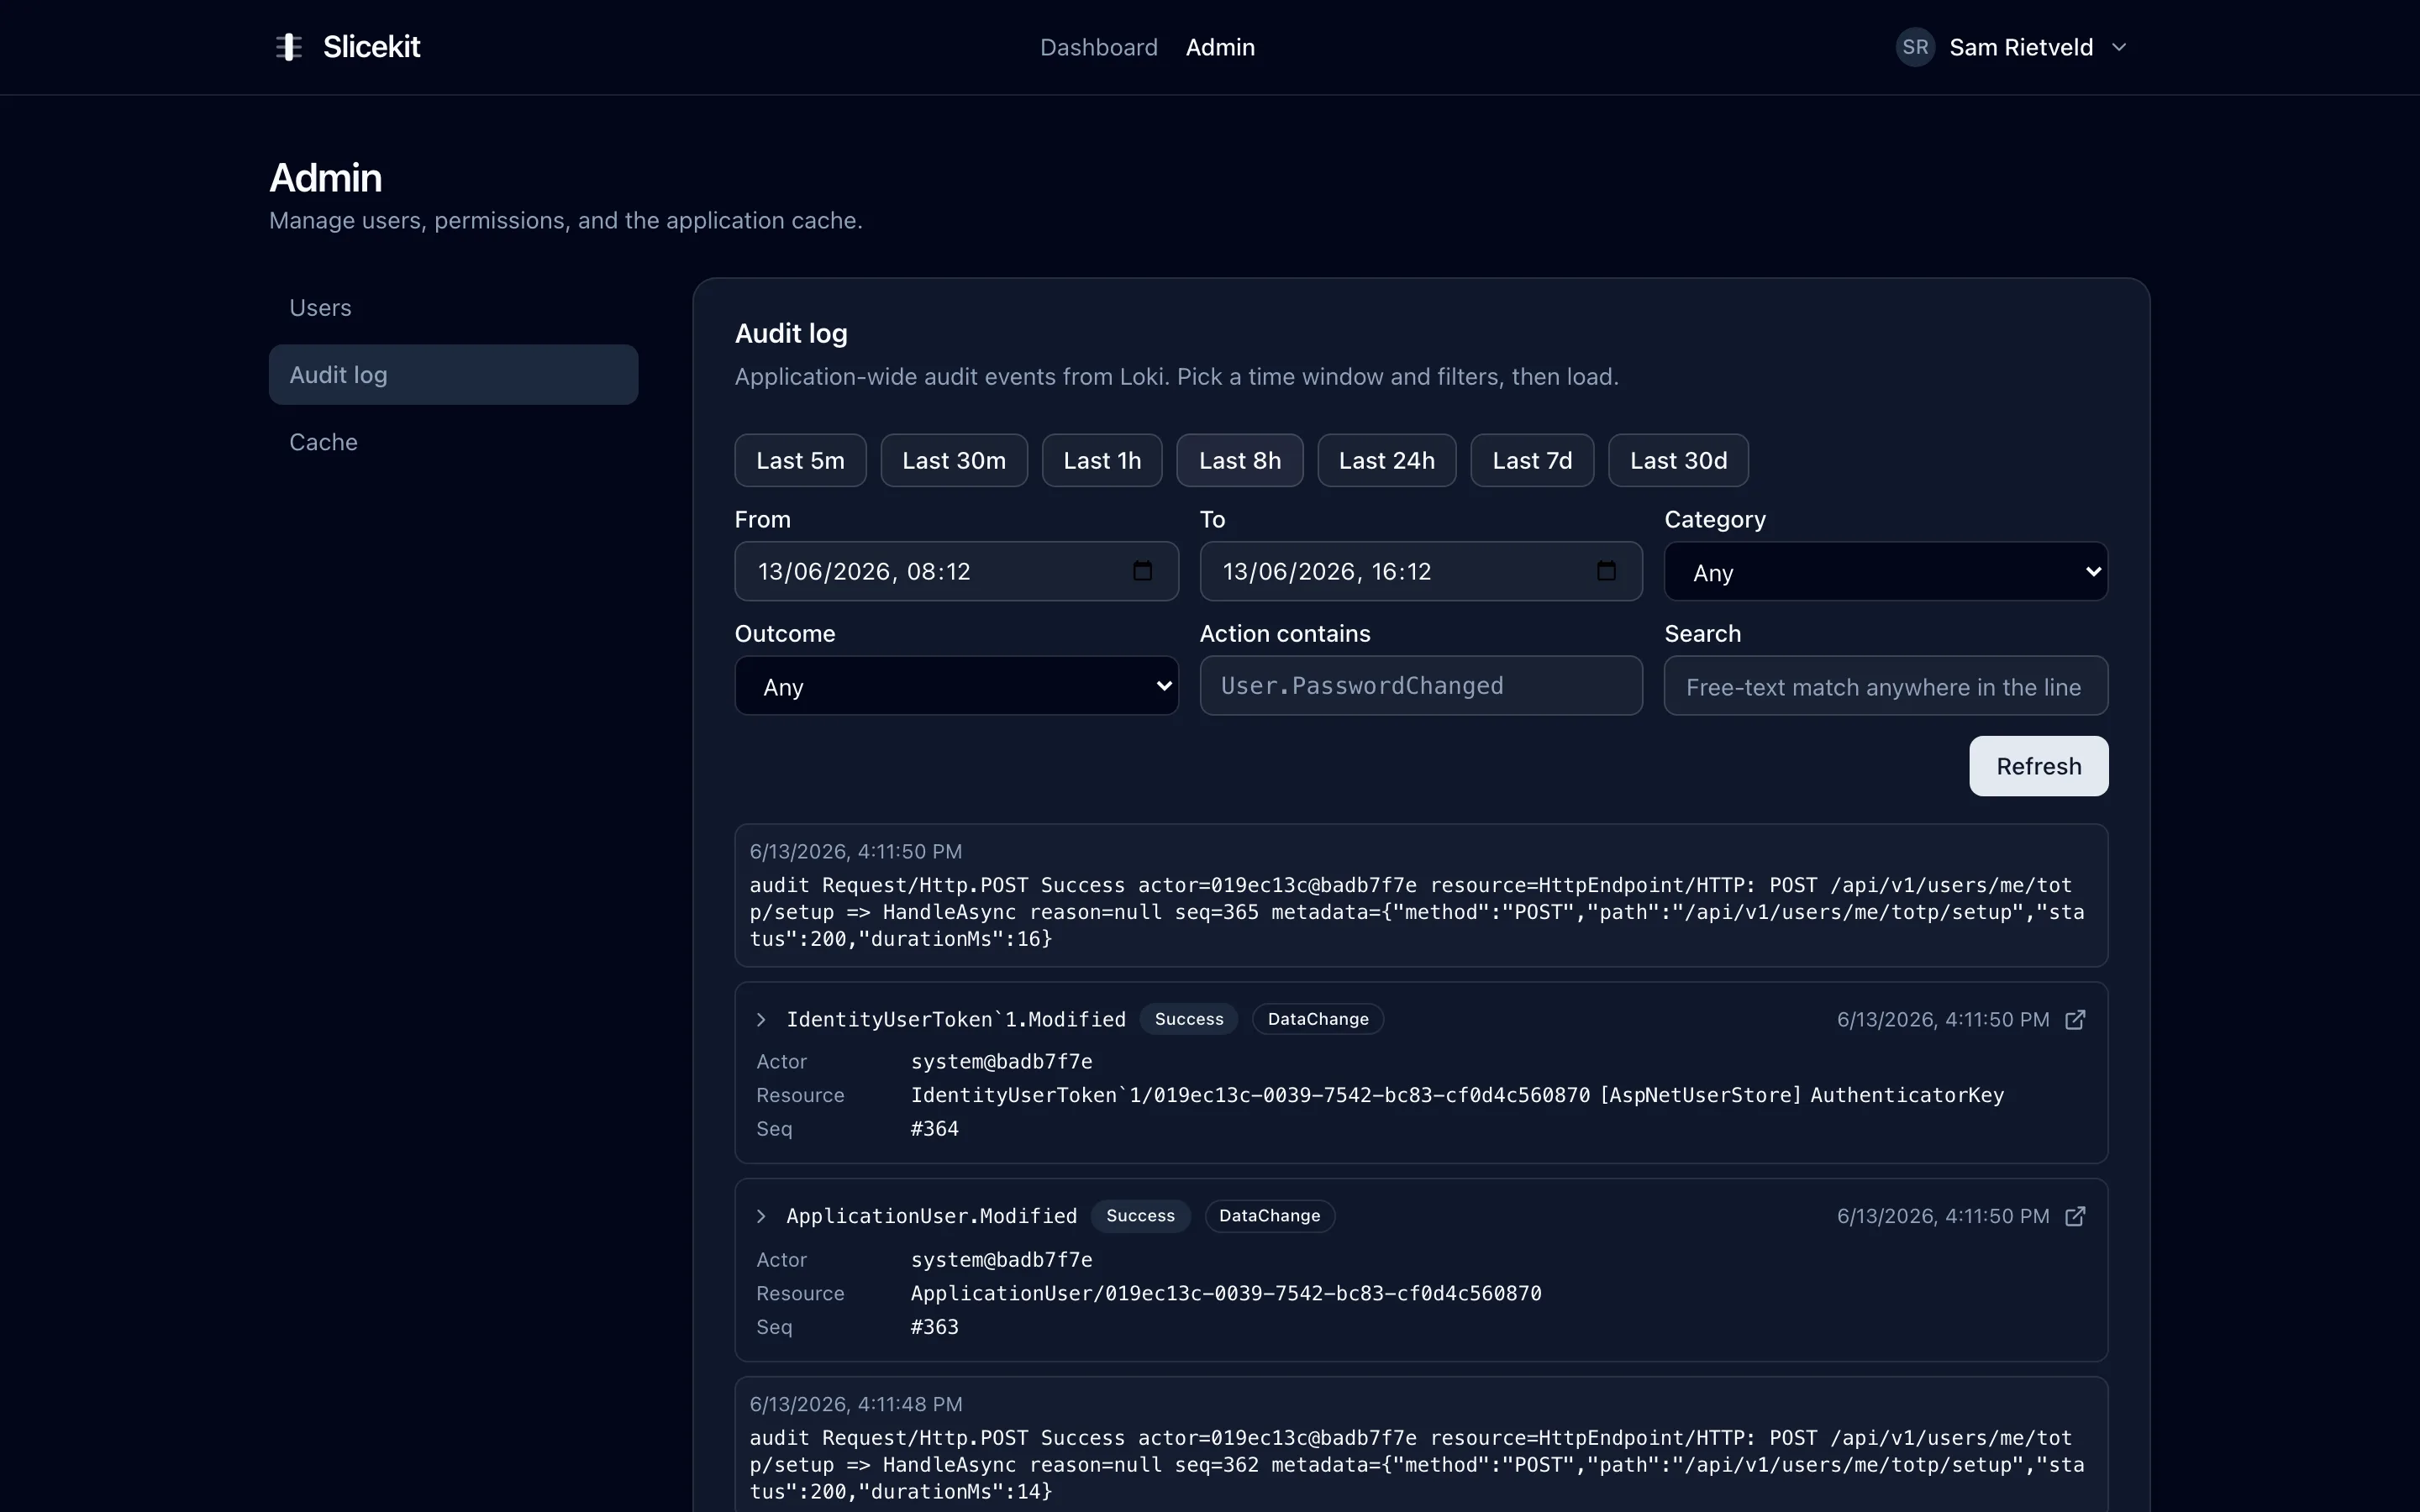Click Seq value #363

(x=934, y=1327)
